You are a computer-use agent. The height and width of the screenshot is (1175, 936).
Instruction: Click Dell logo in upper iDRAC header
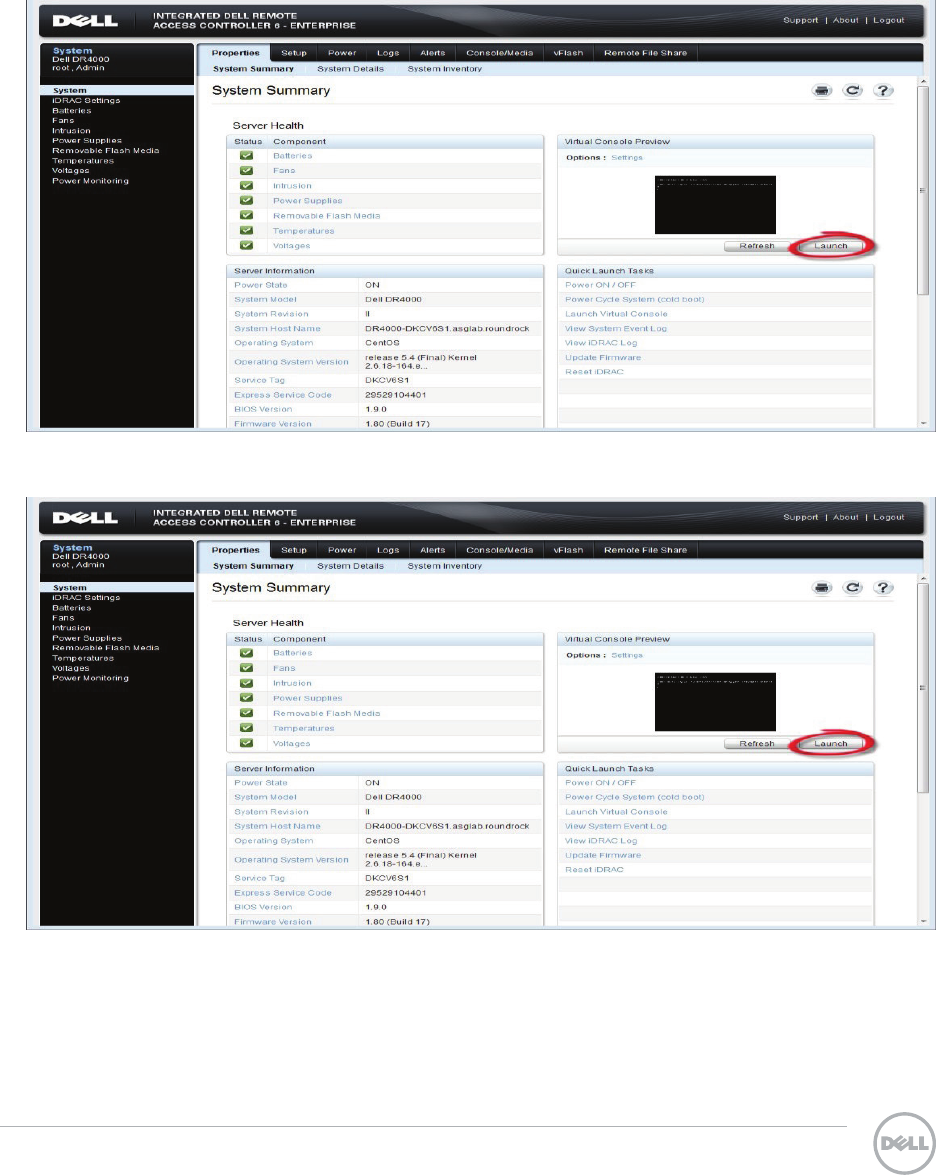click(x=85, y=21)
